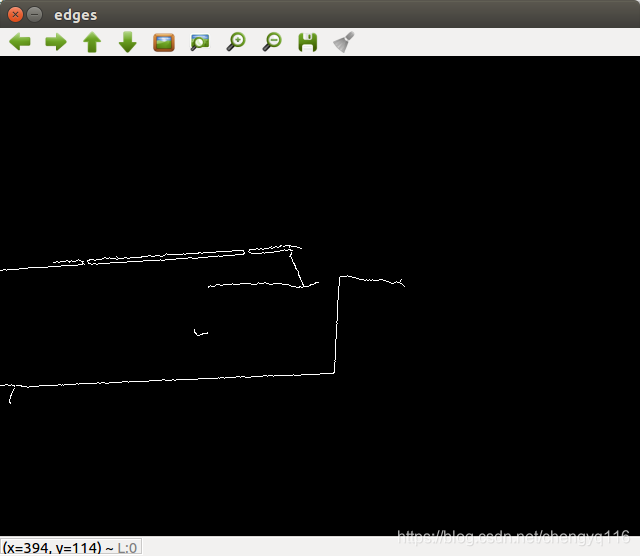
Task: Zoom in with the plus magnifier
Action: click(236, 42)
